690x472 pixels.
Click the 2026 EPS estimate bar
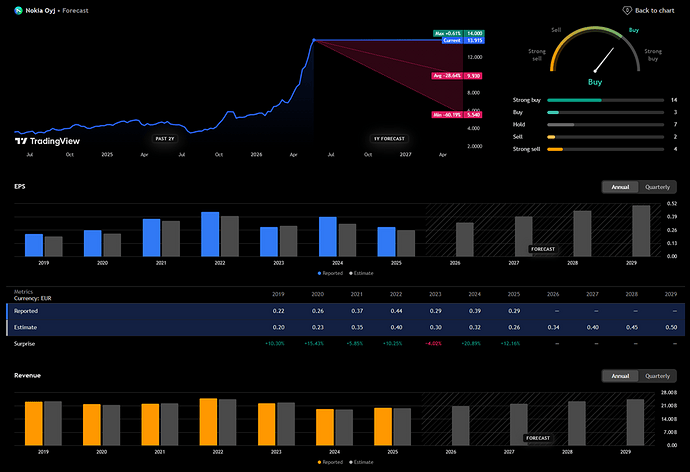[465, 240]
